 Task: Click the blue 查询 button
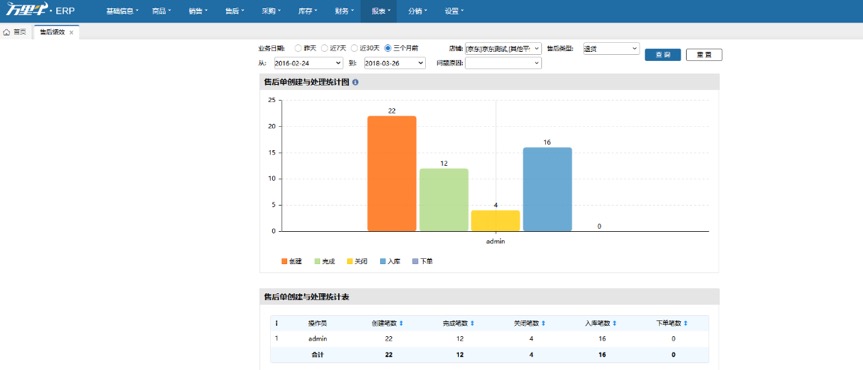coord(663,55)
